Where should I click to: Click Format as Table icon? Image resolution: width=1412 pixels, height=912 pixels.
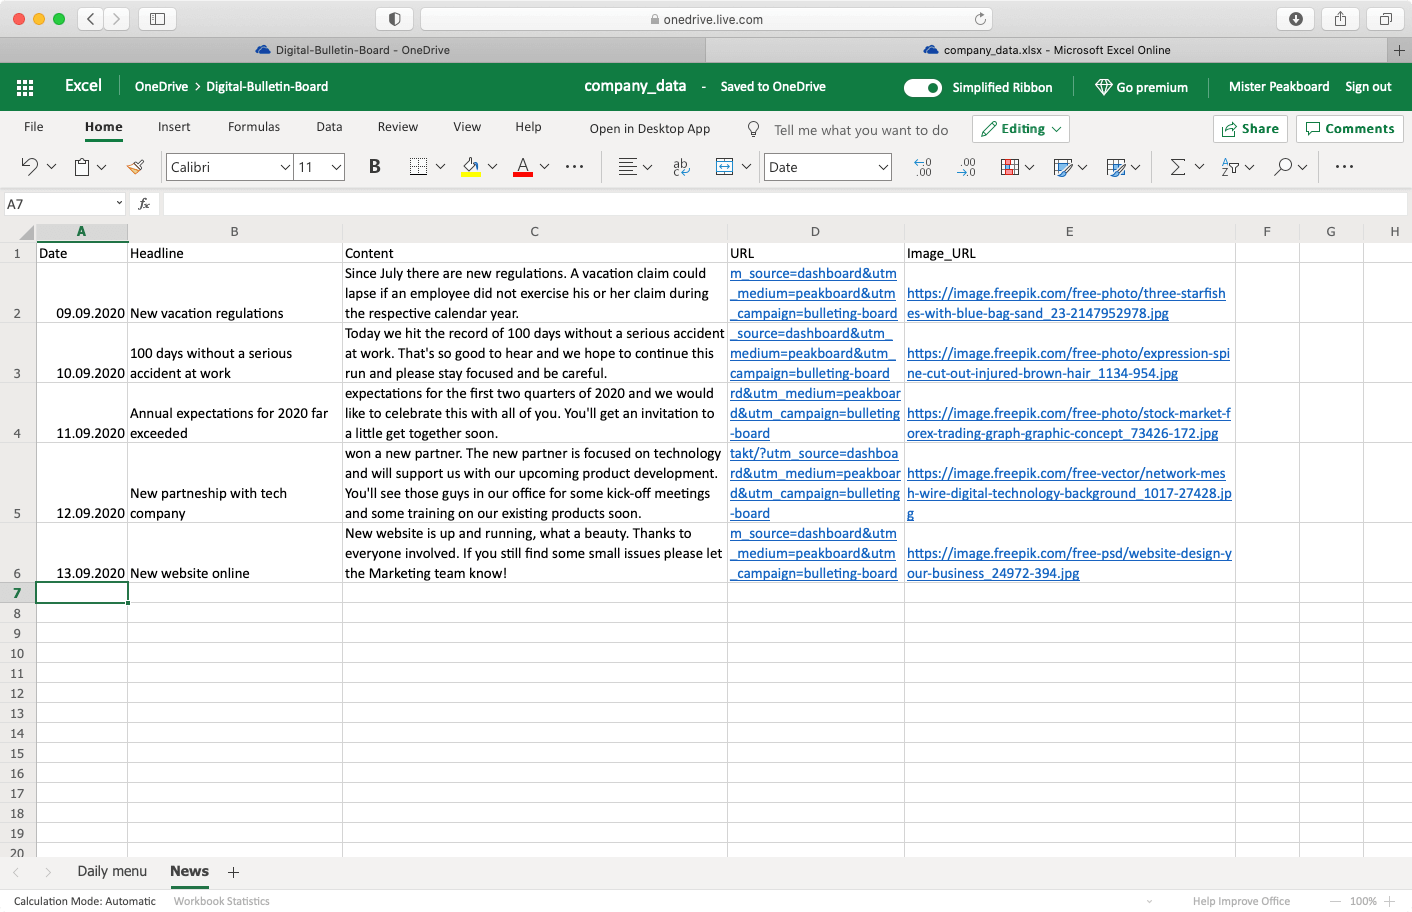coord(1116,167)
